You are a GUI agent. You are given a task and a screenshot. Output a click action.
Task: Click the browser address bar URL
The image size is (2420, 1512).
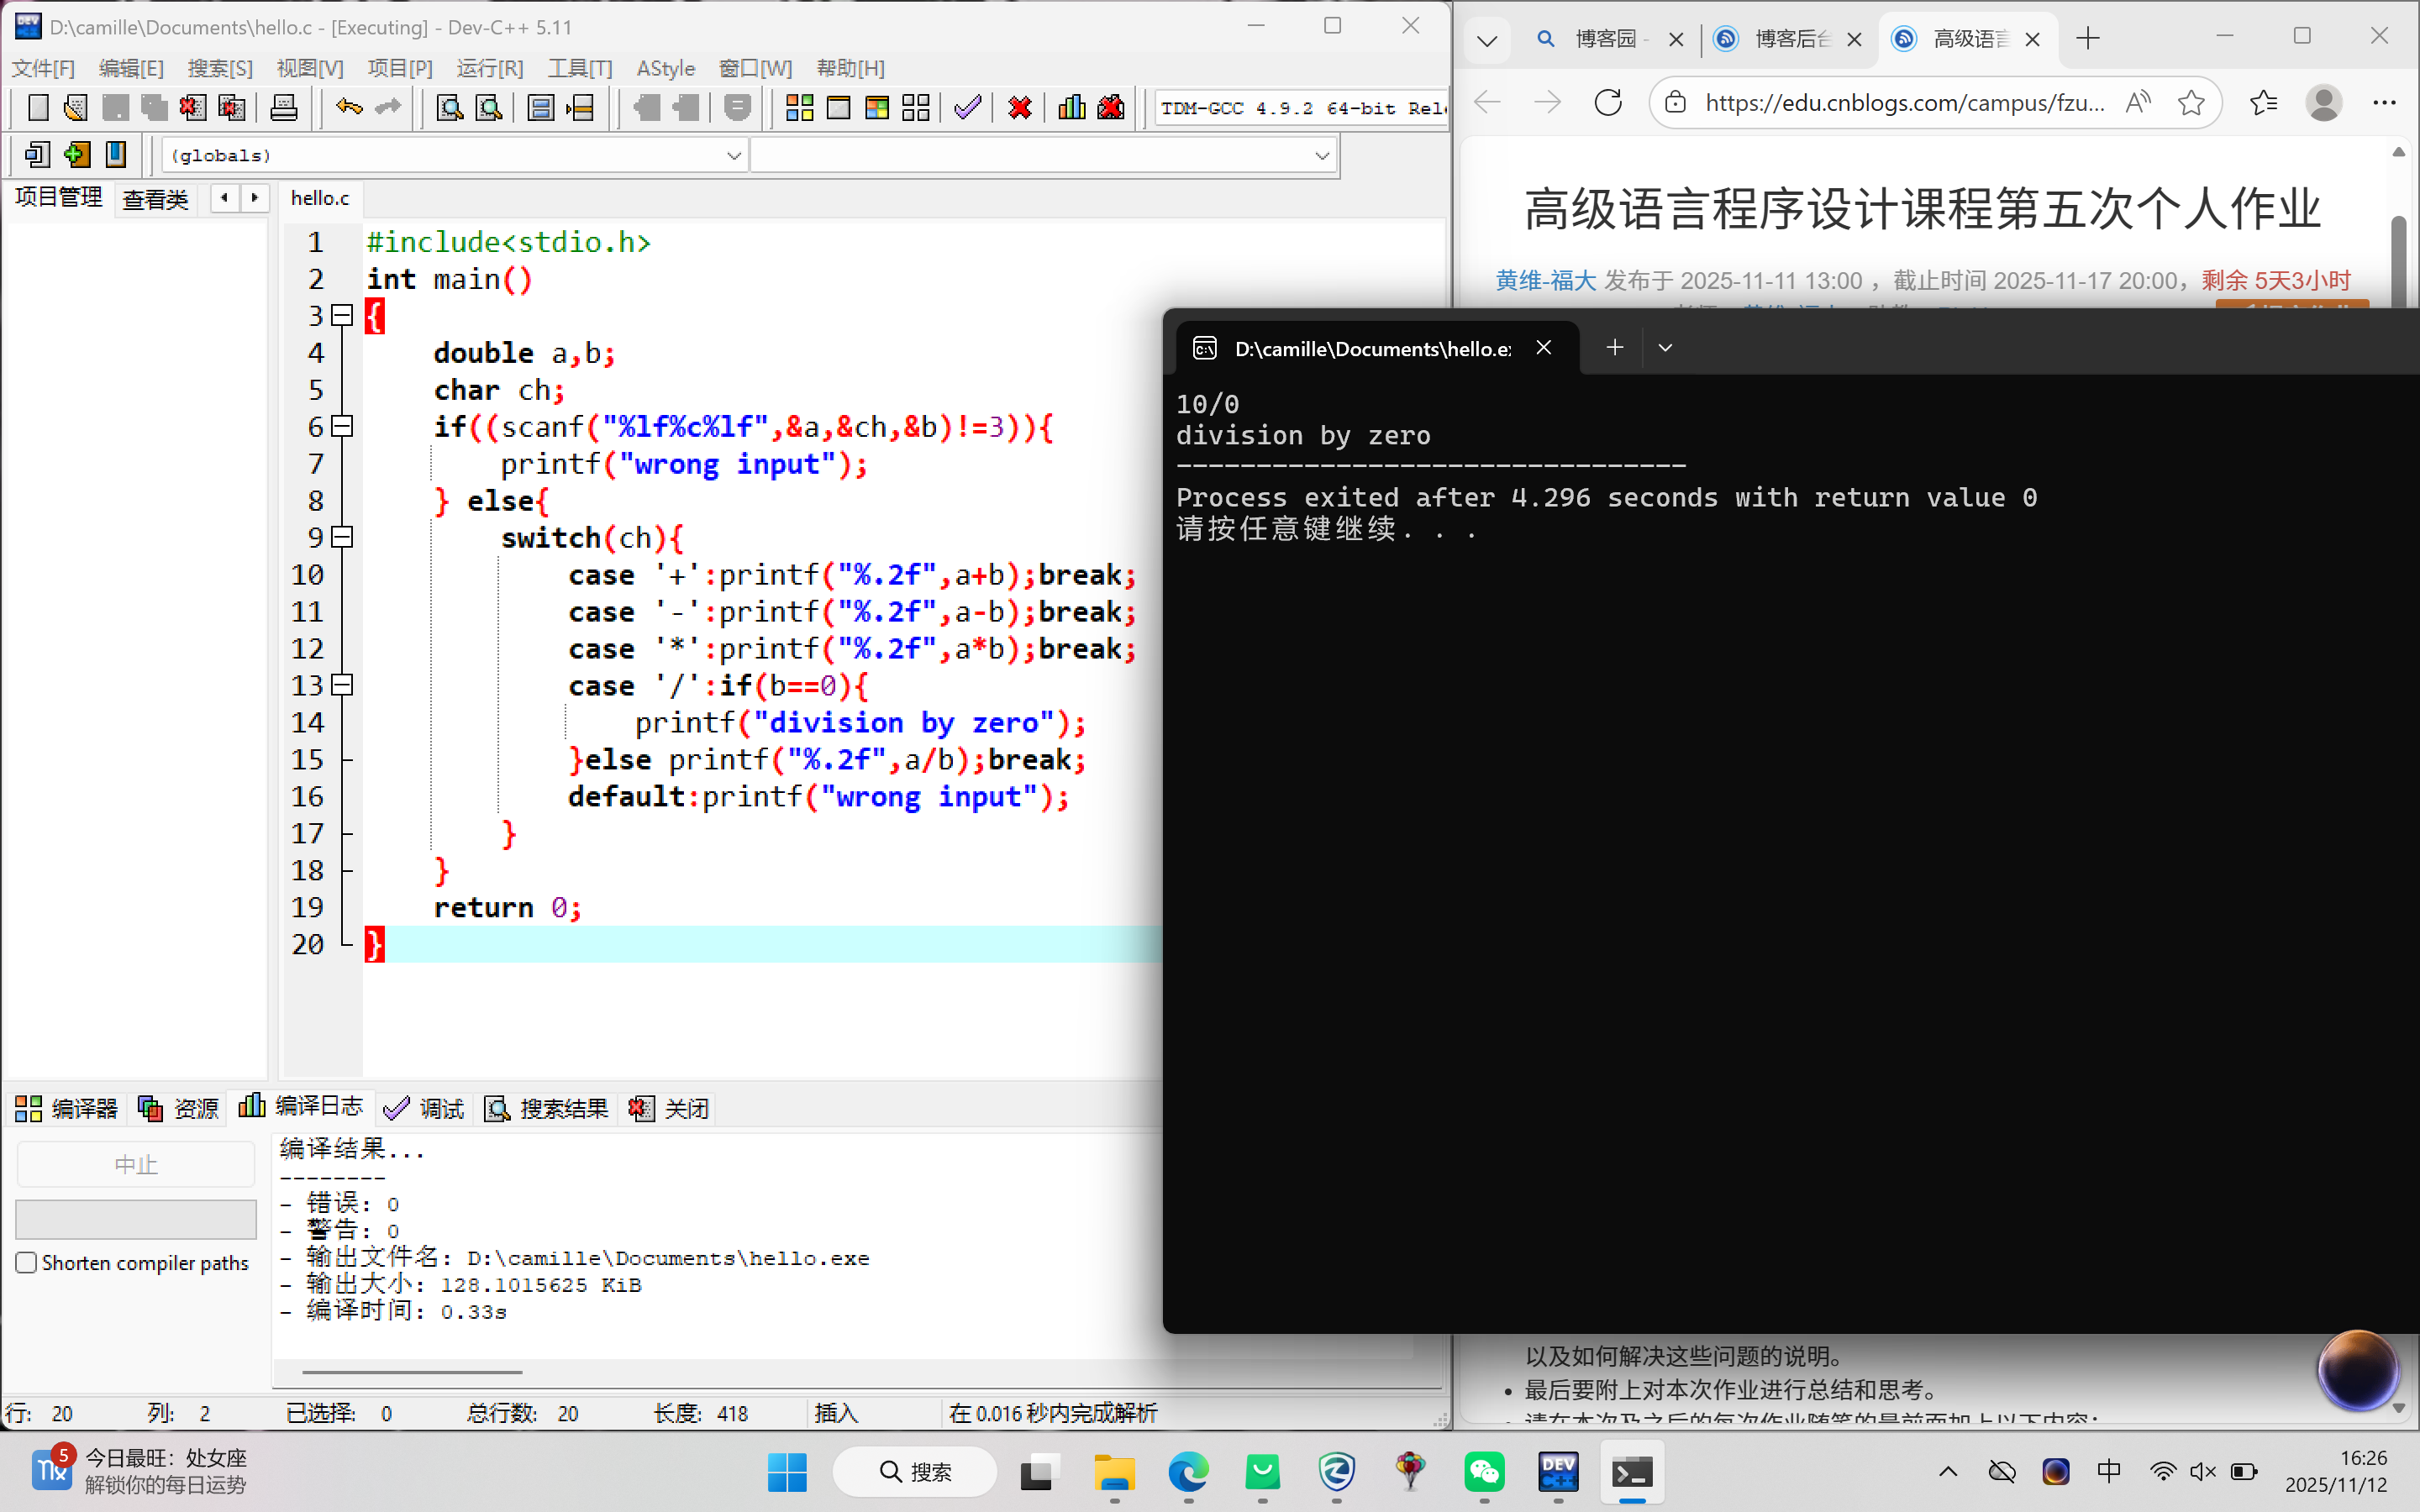[x=1904, y=102]
